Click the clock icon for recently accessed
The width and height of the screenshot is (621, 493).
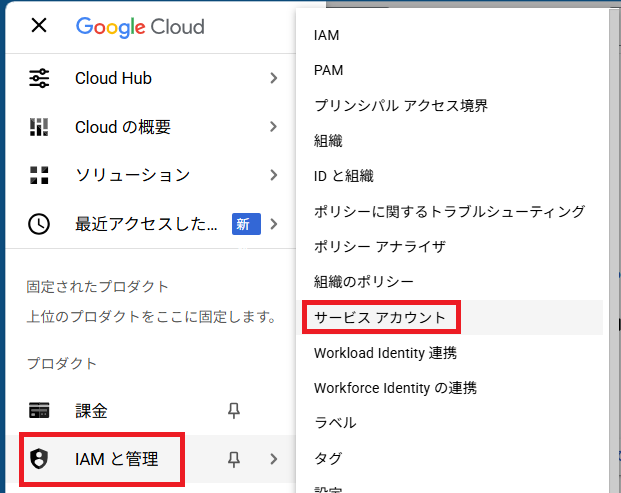pos(39,224)
